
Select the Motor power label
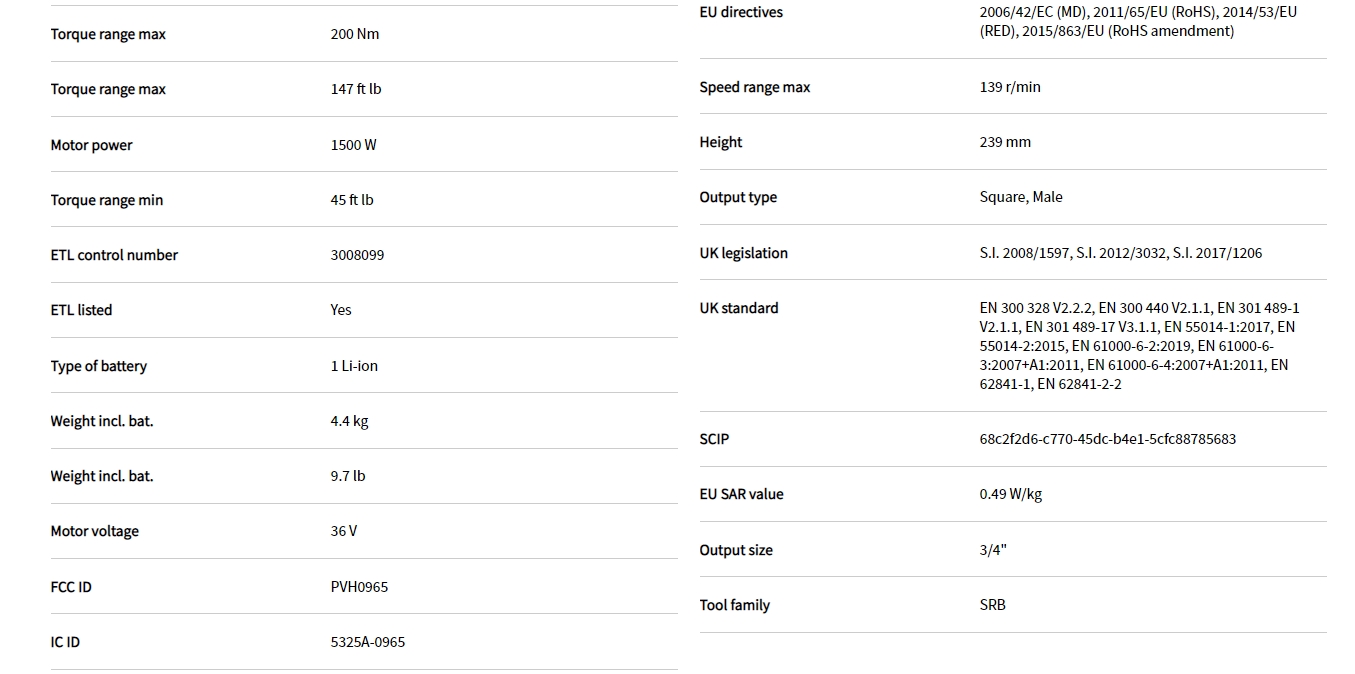click(91, 145)
